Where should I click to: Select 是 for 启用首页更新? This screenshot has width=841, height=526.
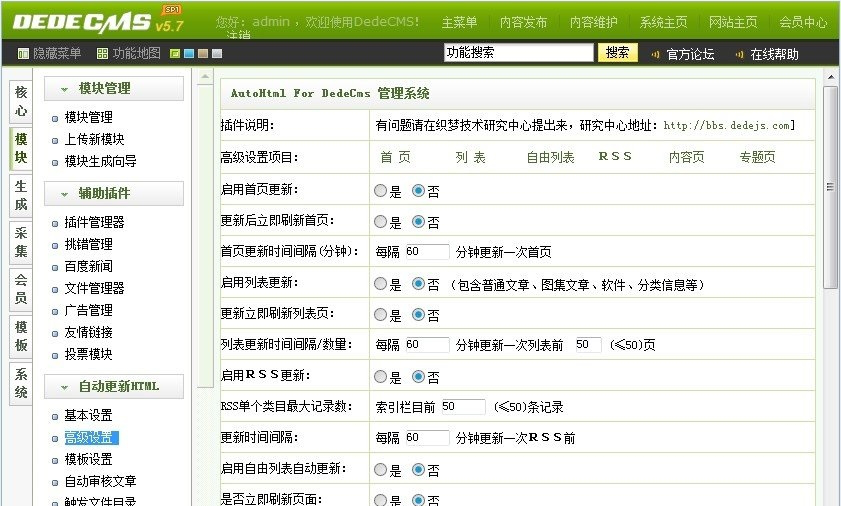[x=380, y=191]
